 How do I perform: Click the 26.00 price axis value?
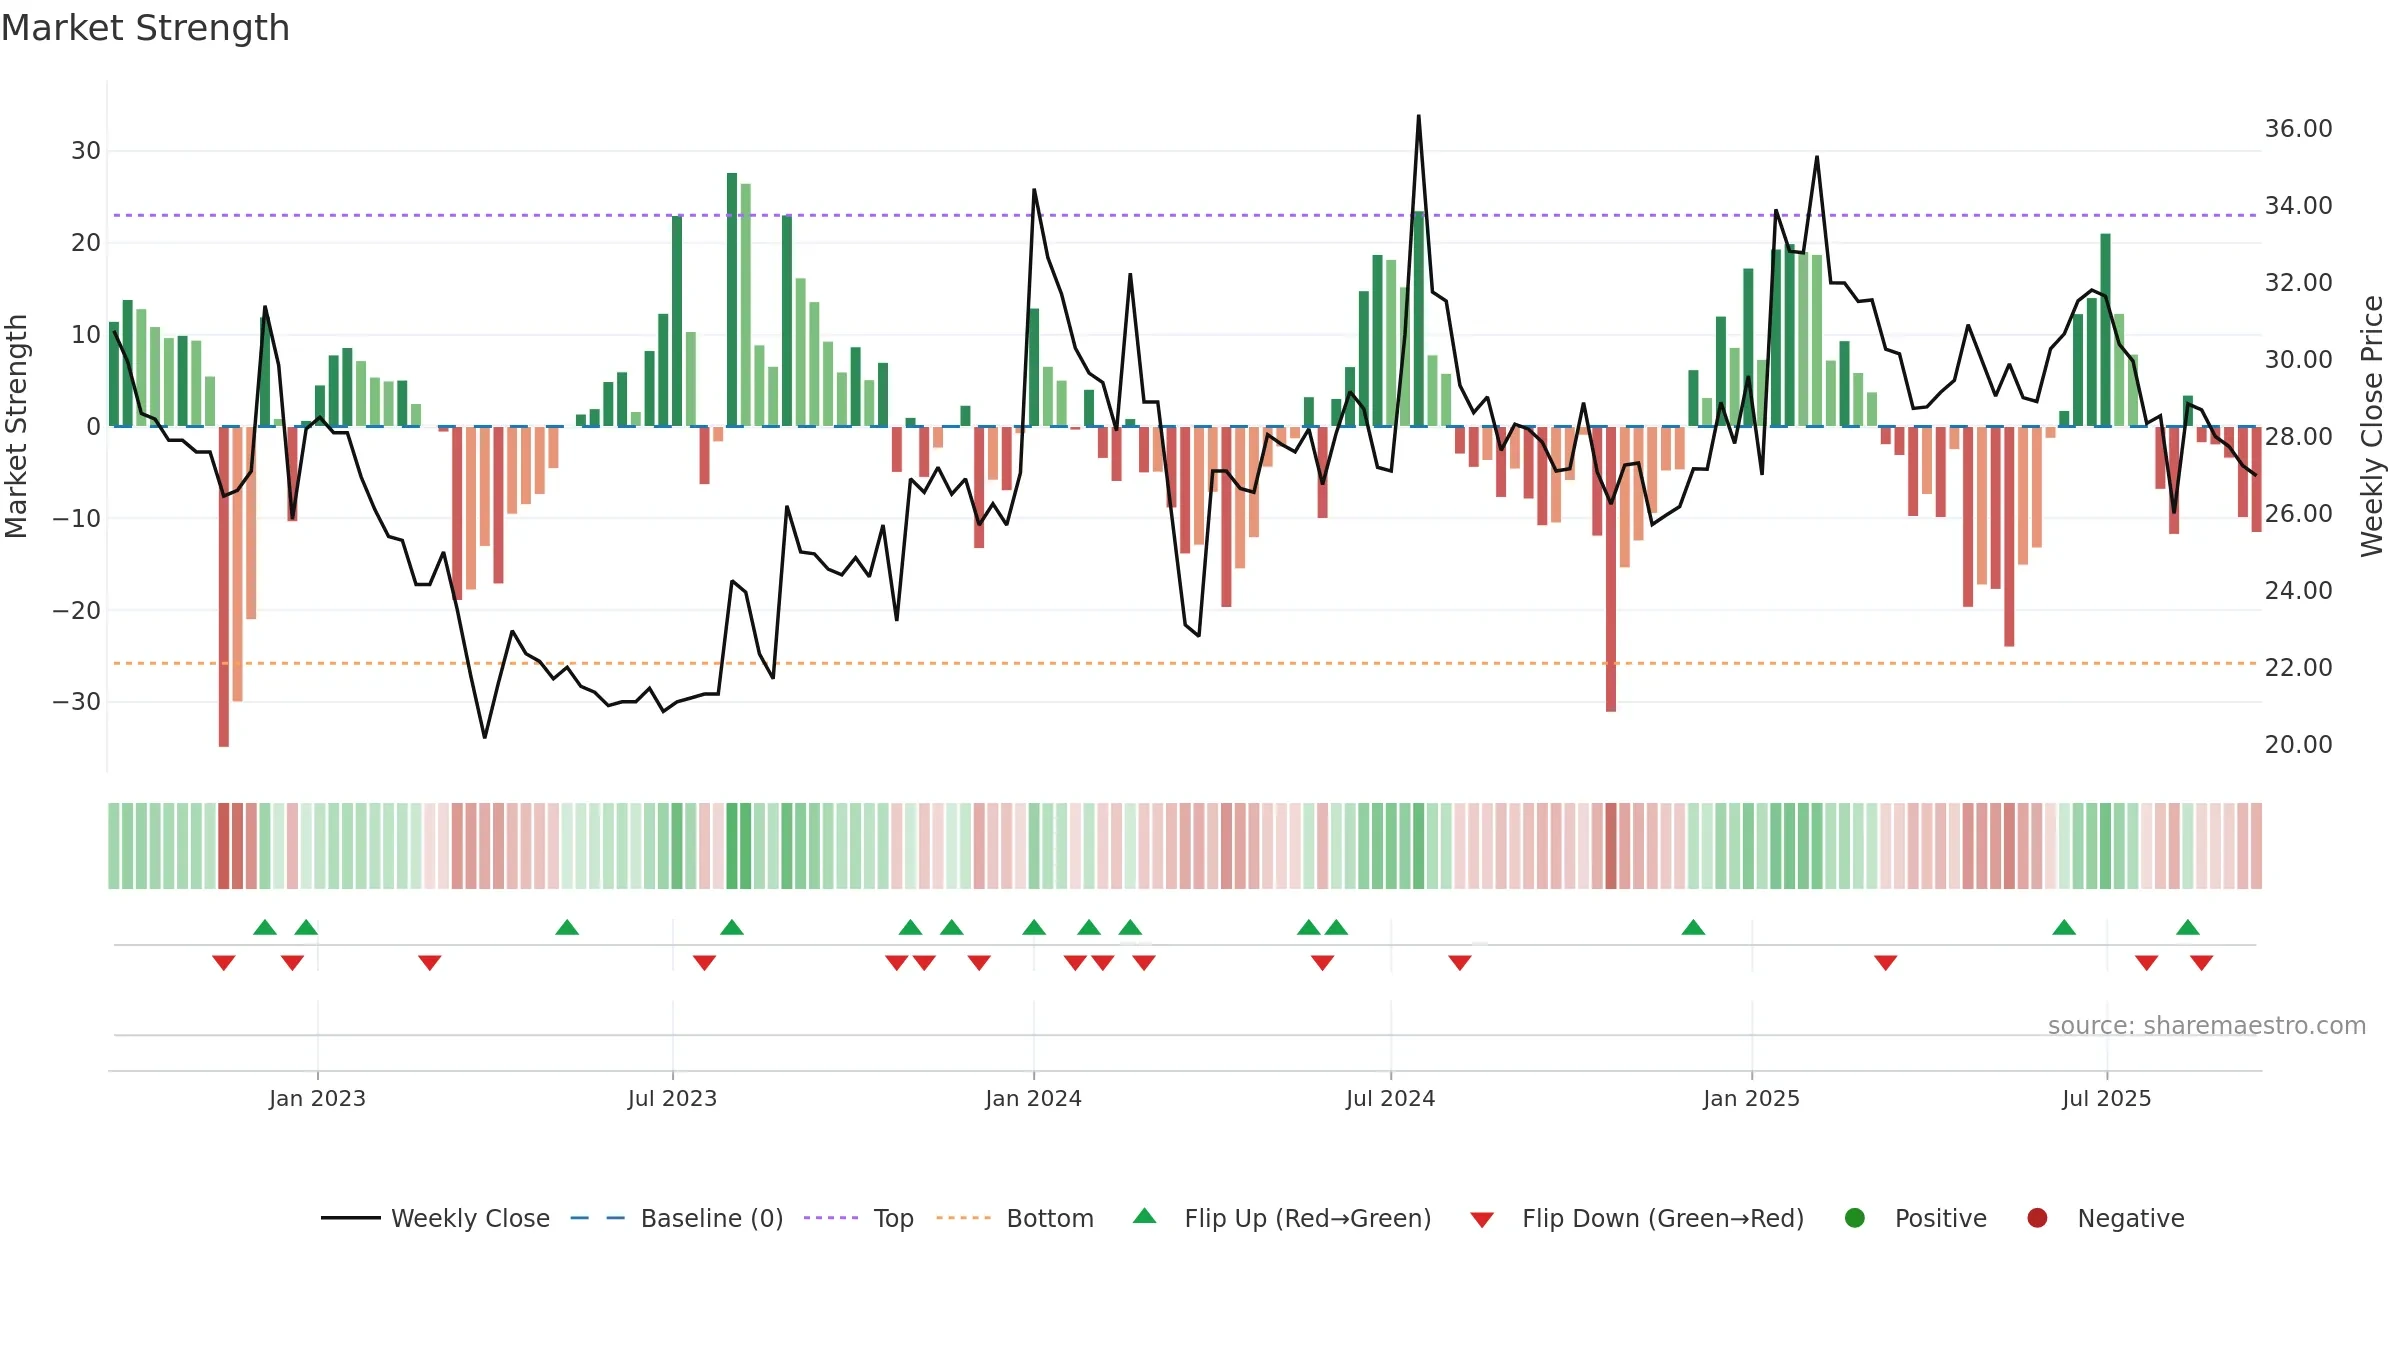point(2298,513)
